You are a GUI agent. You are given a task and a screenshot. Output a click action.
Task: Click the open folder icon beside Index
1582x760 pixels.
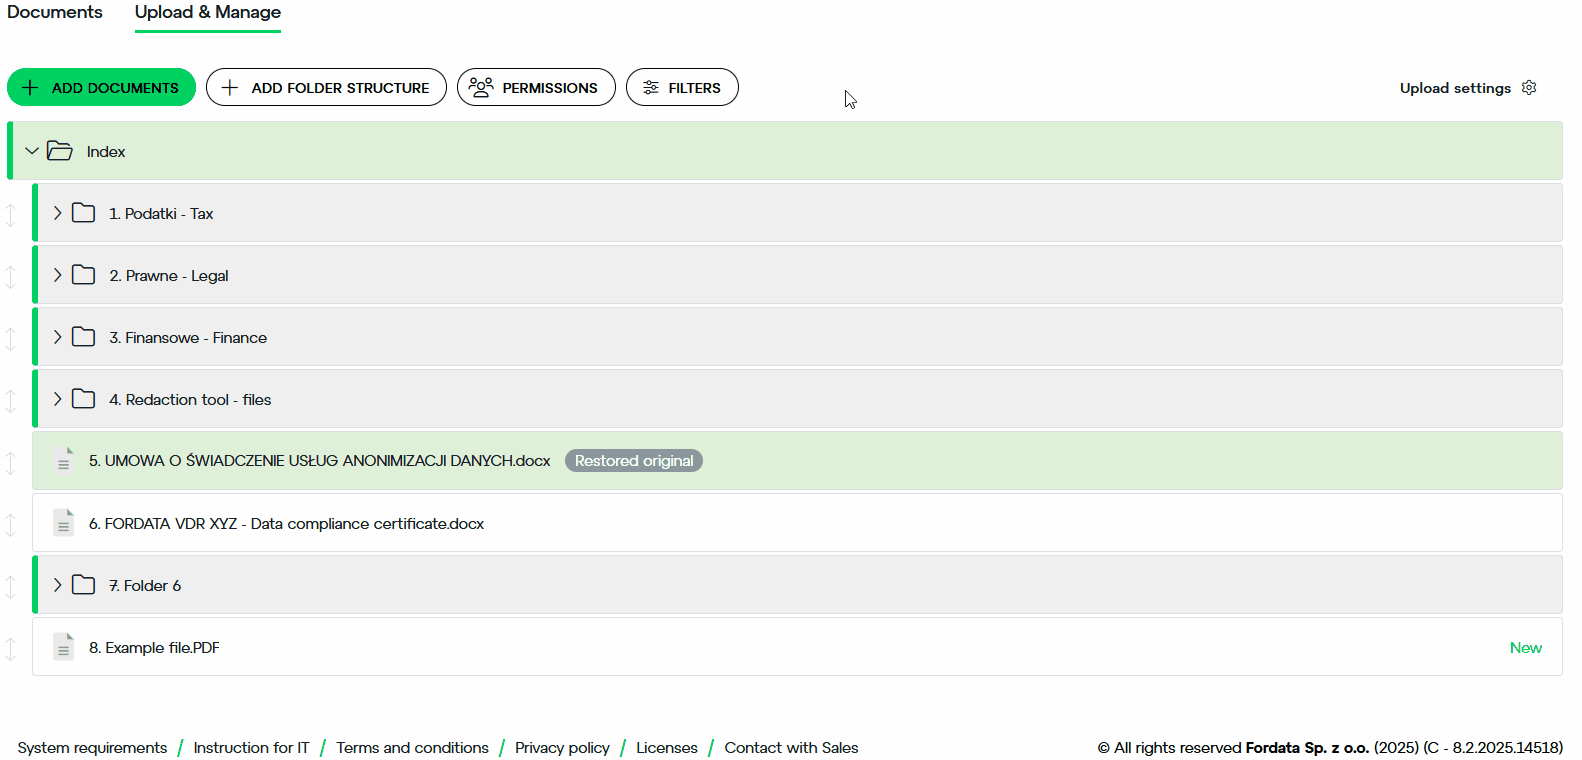[x=60, y=151]
